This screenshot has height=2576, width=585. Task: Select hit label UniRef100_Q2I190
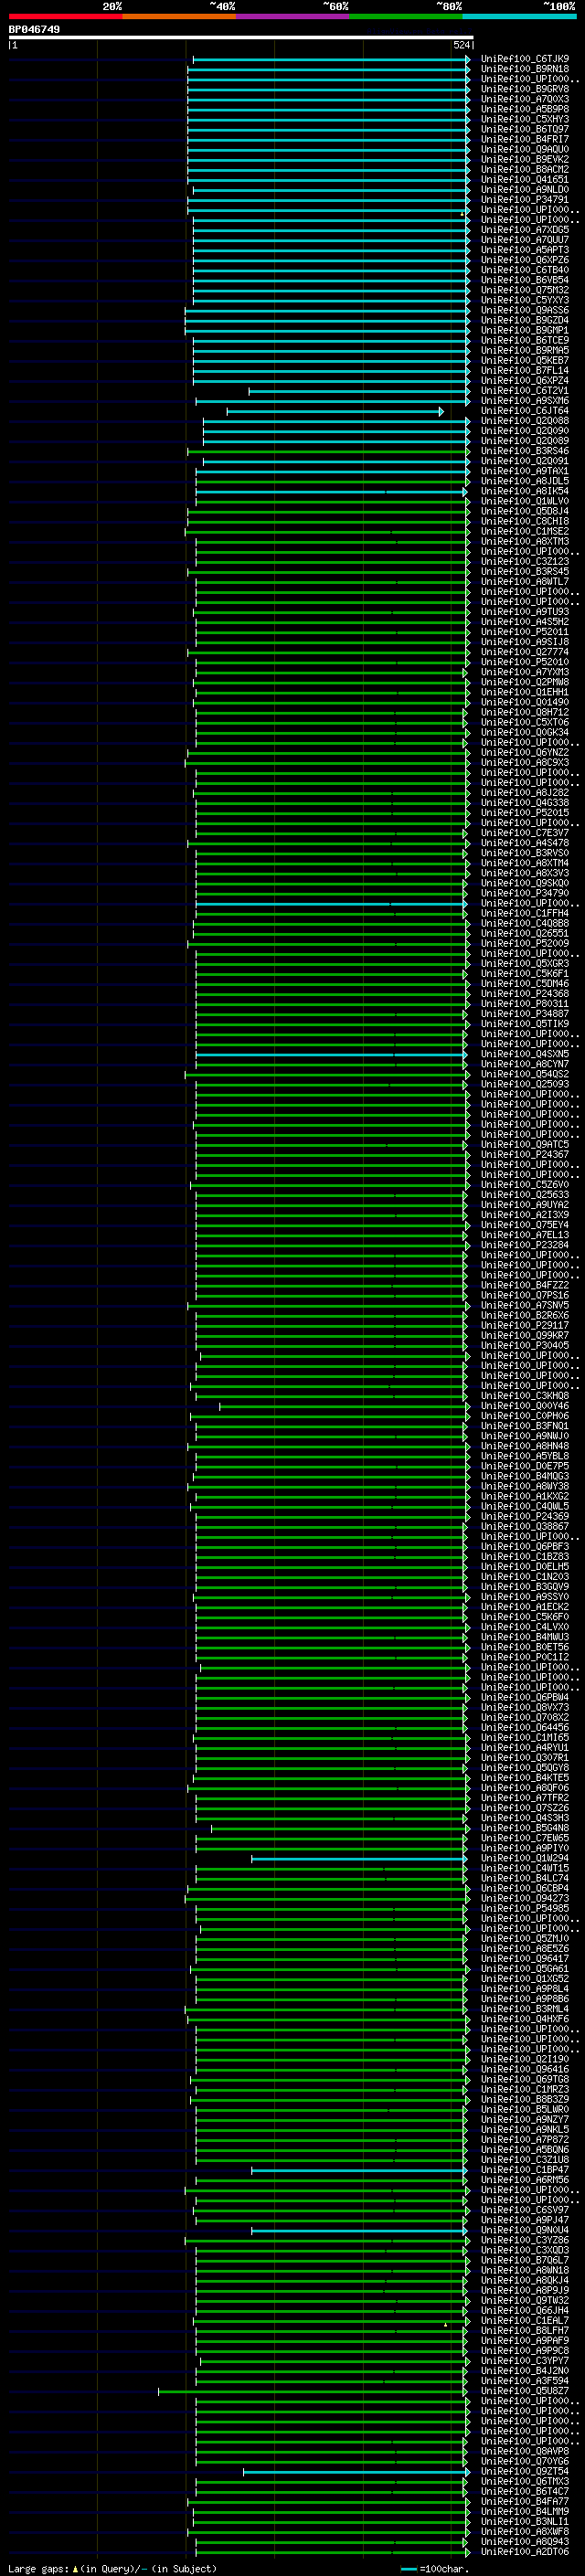click(525, 2059)
